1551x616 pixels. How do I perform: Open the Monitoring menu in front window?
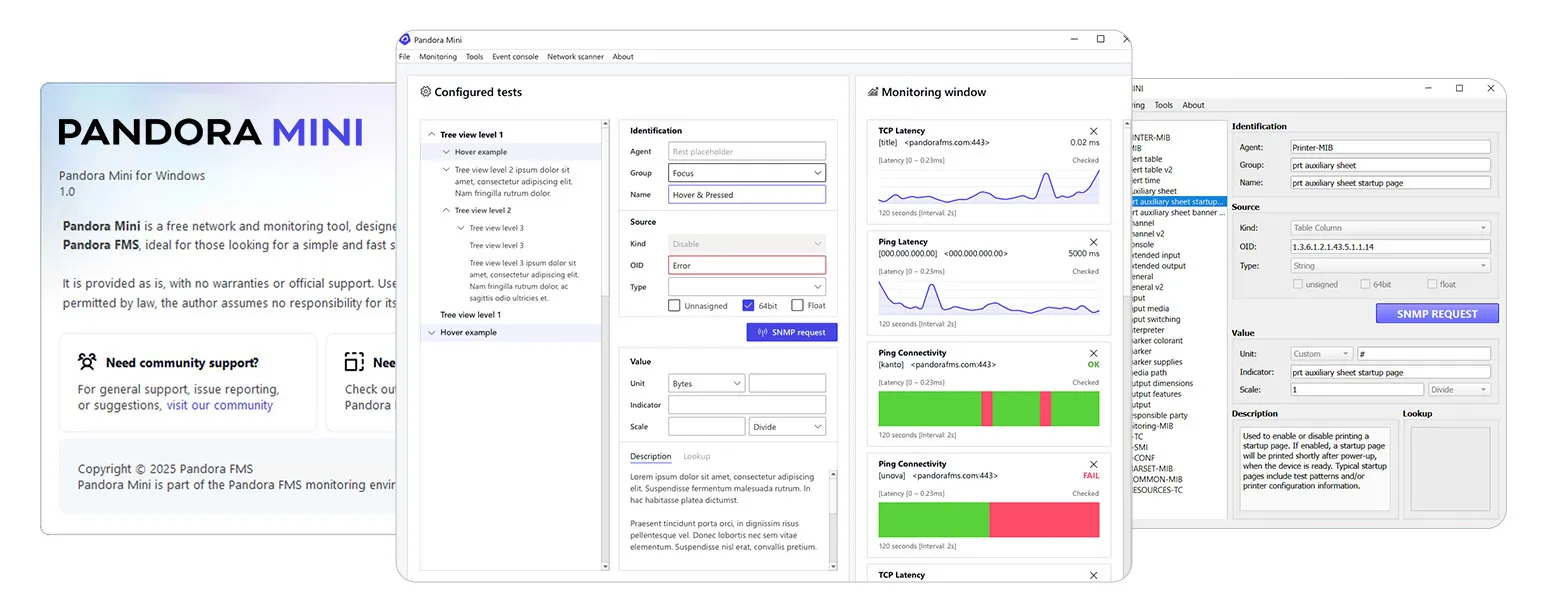[438, 57]
